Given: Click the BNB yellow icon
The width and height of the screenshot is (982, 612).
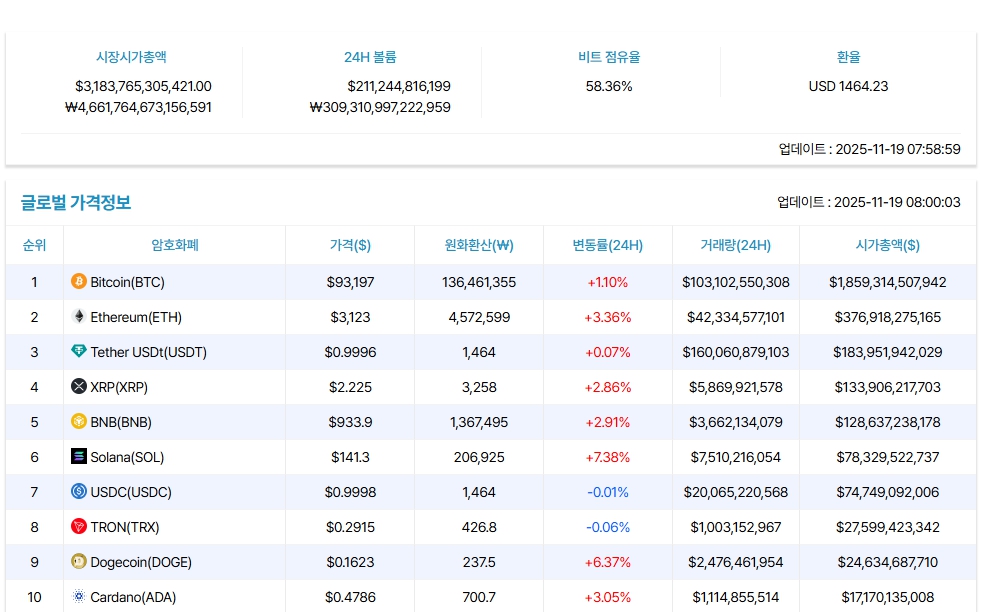Looking at the screenshot, I should pos(79,422).
